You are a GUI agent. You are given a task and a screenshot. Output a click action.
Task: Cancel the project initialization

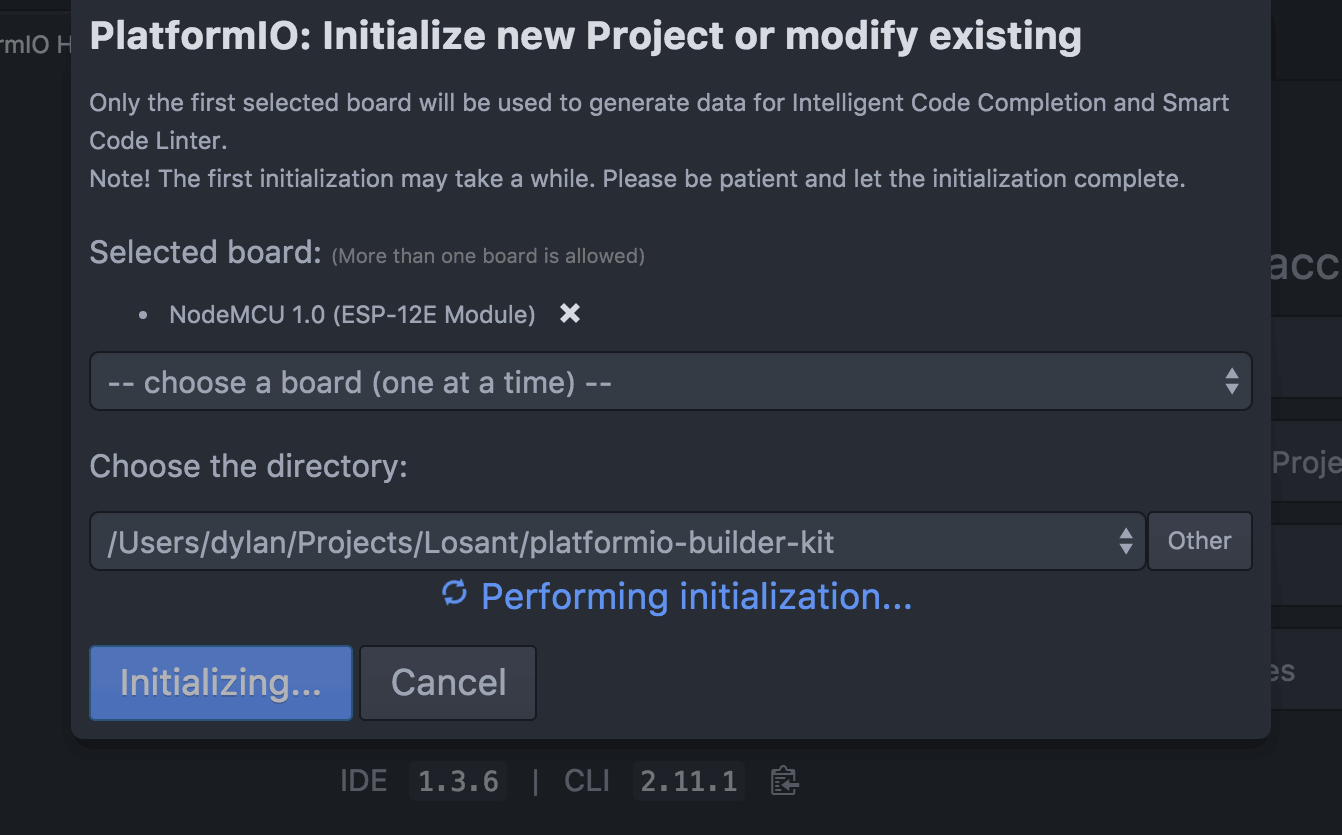447,682
